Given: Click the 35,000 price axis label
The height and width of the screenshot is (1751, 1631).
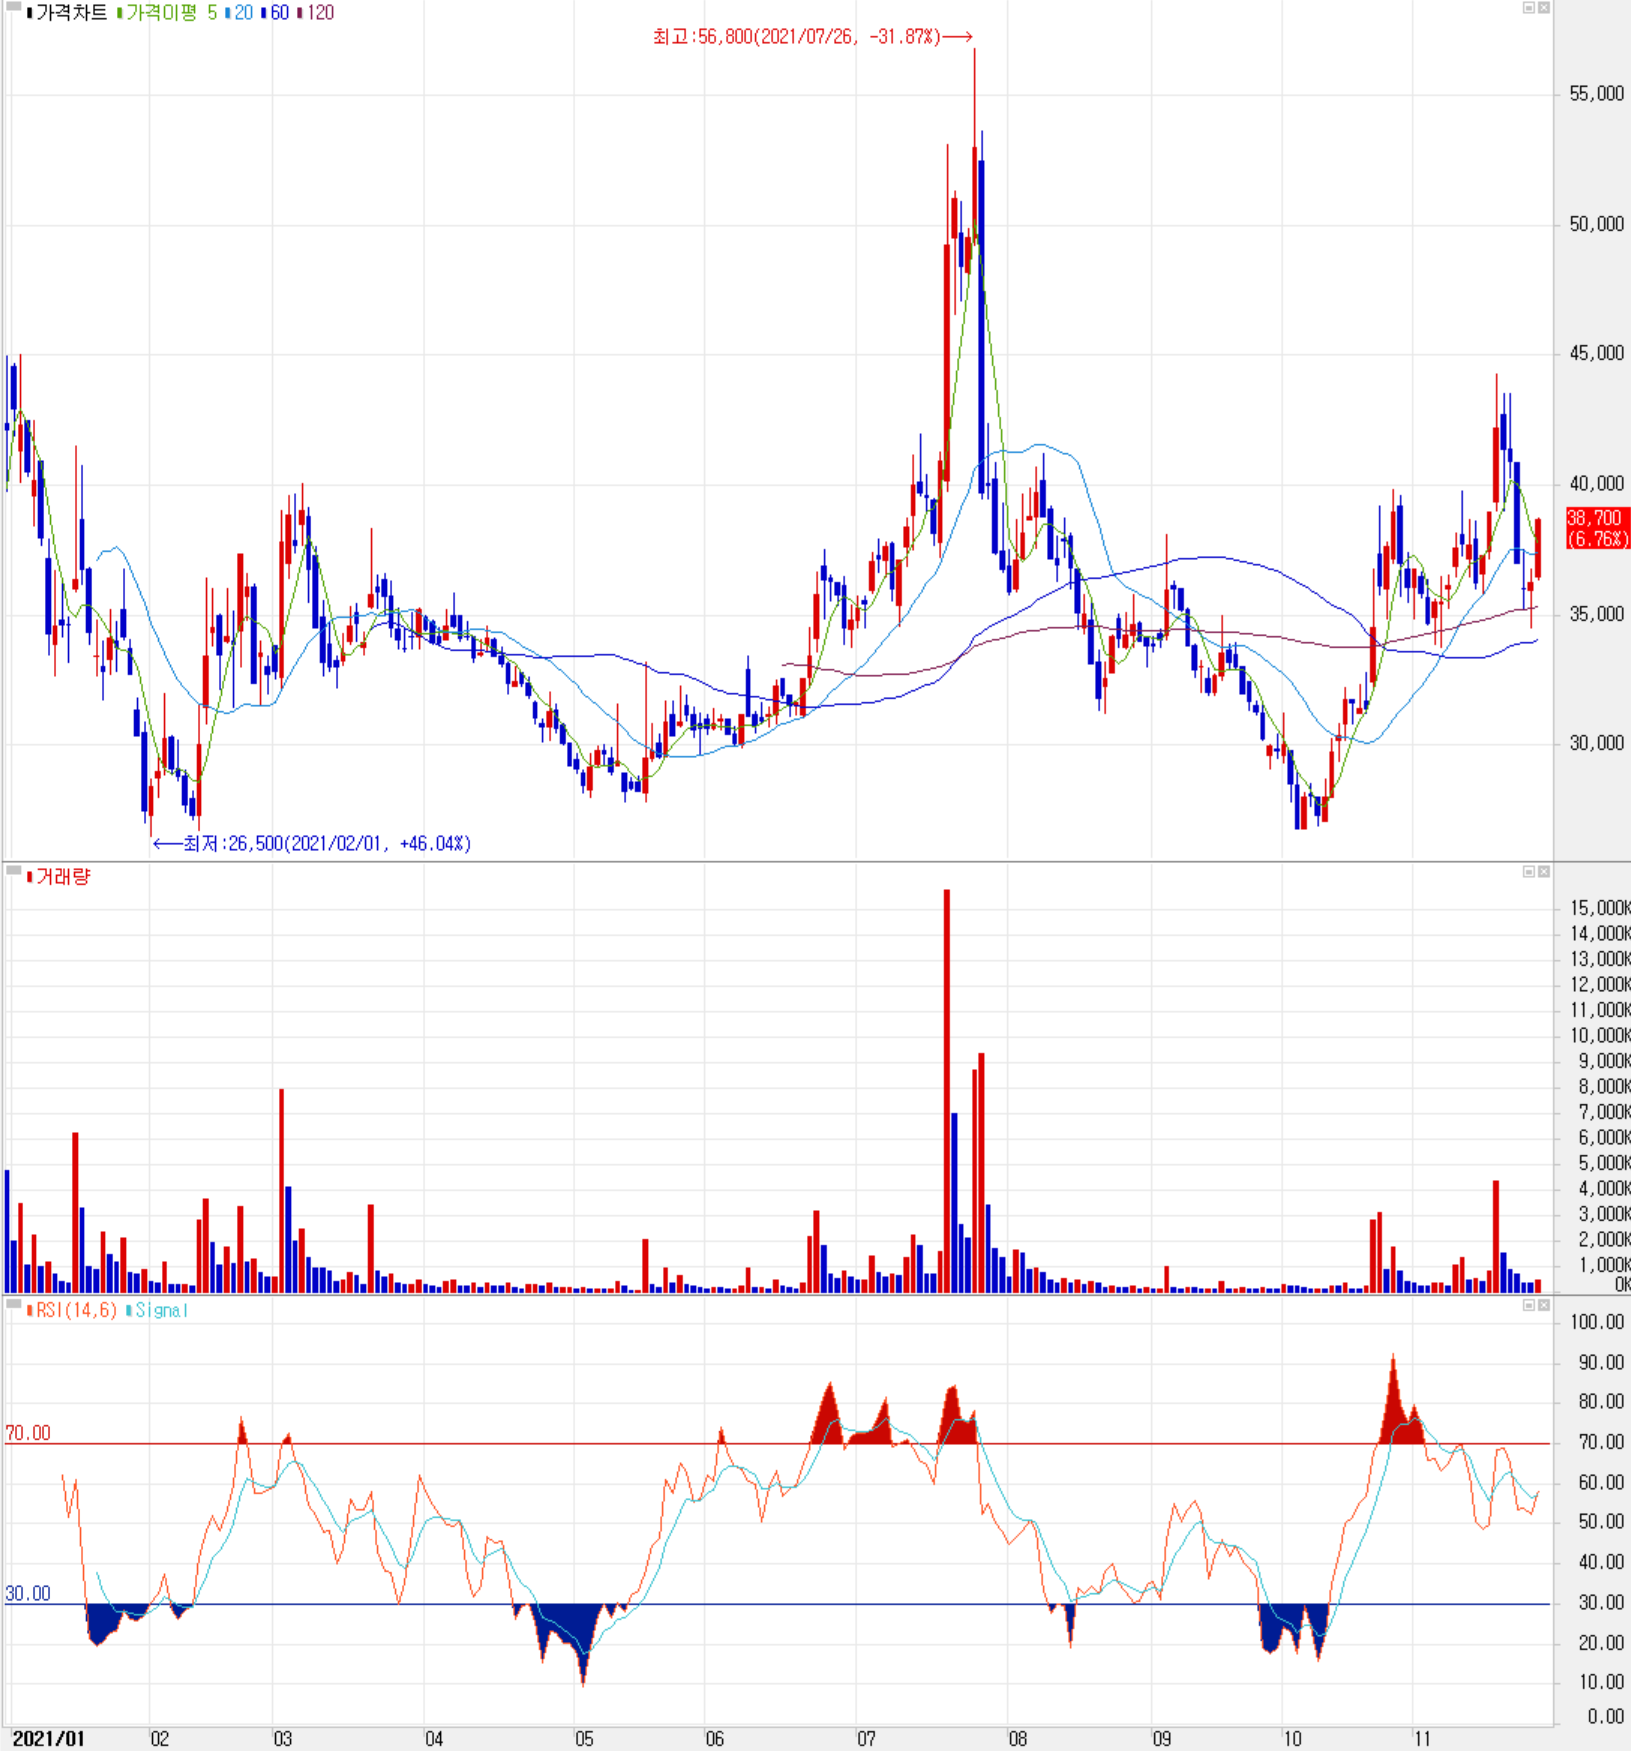Looking at the screenshot, I should [1597, 614].
